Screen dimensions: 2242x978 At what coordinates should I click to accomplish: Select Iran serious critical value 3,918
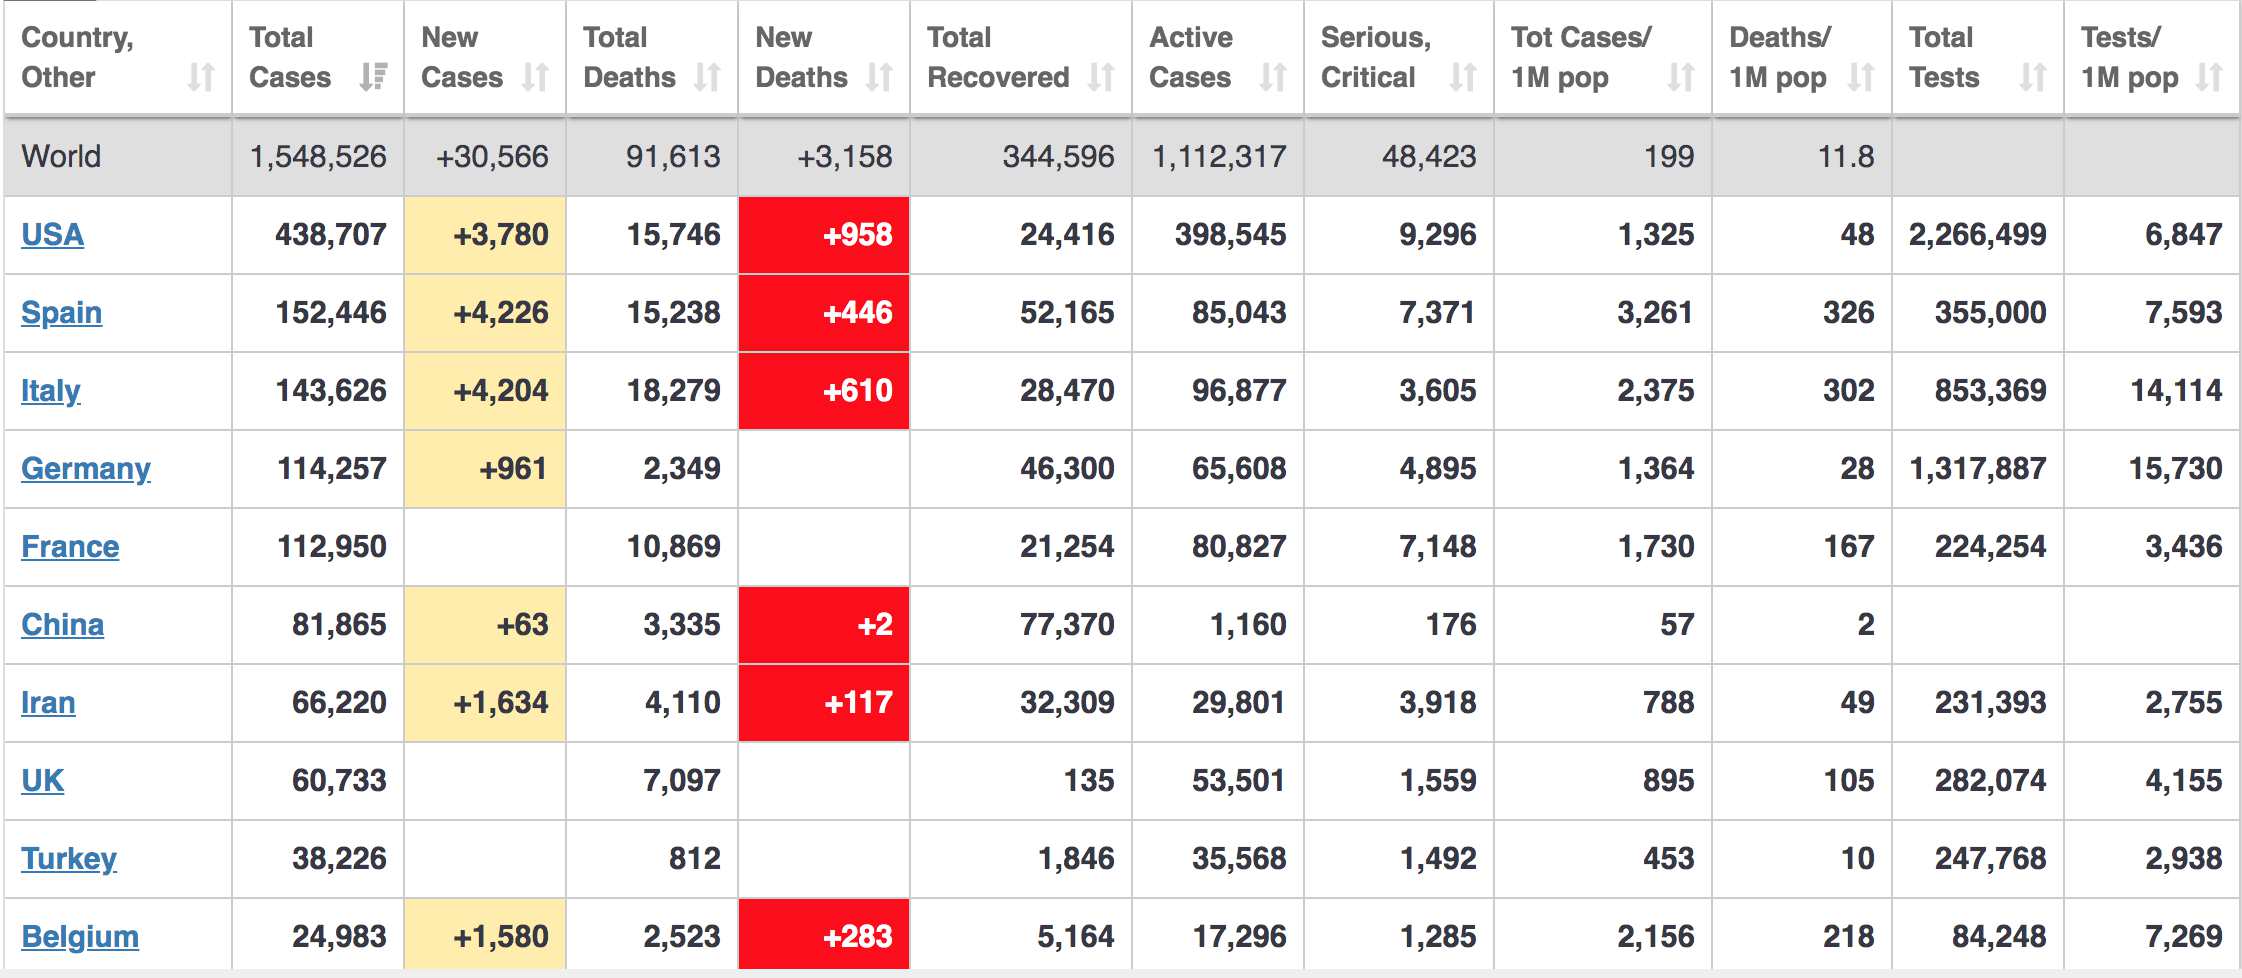coord(1437,703)
